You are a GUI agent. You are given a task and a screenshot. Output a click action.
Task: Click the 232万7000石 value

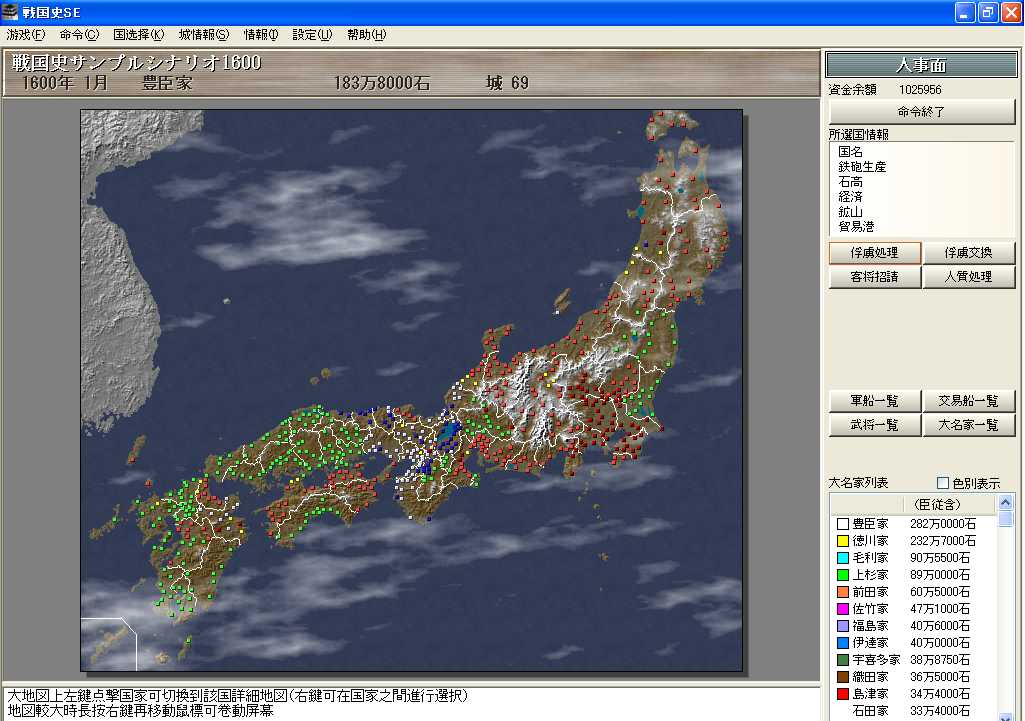pyautogui.click(x=943, y=541)
